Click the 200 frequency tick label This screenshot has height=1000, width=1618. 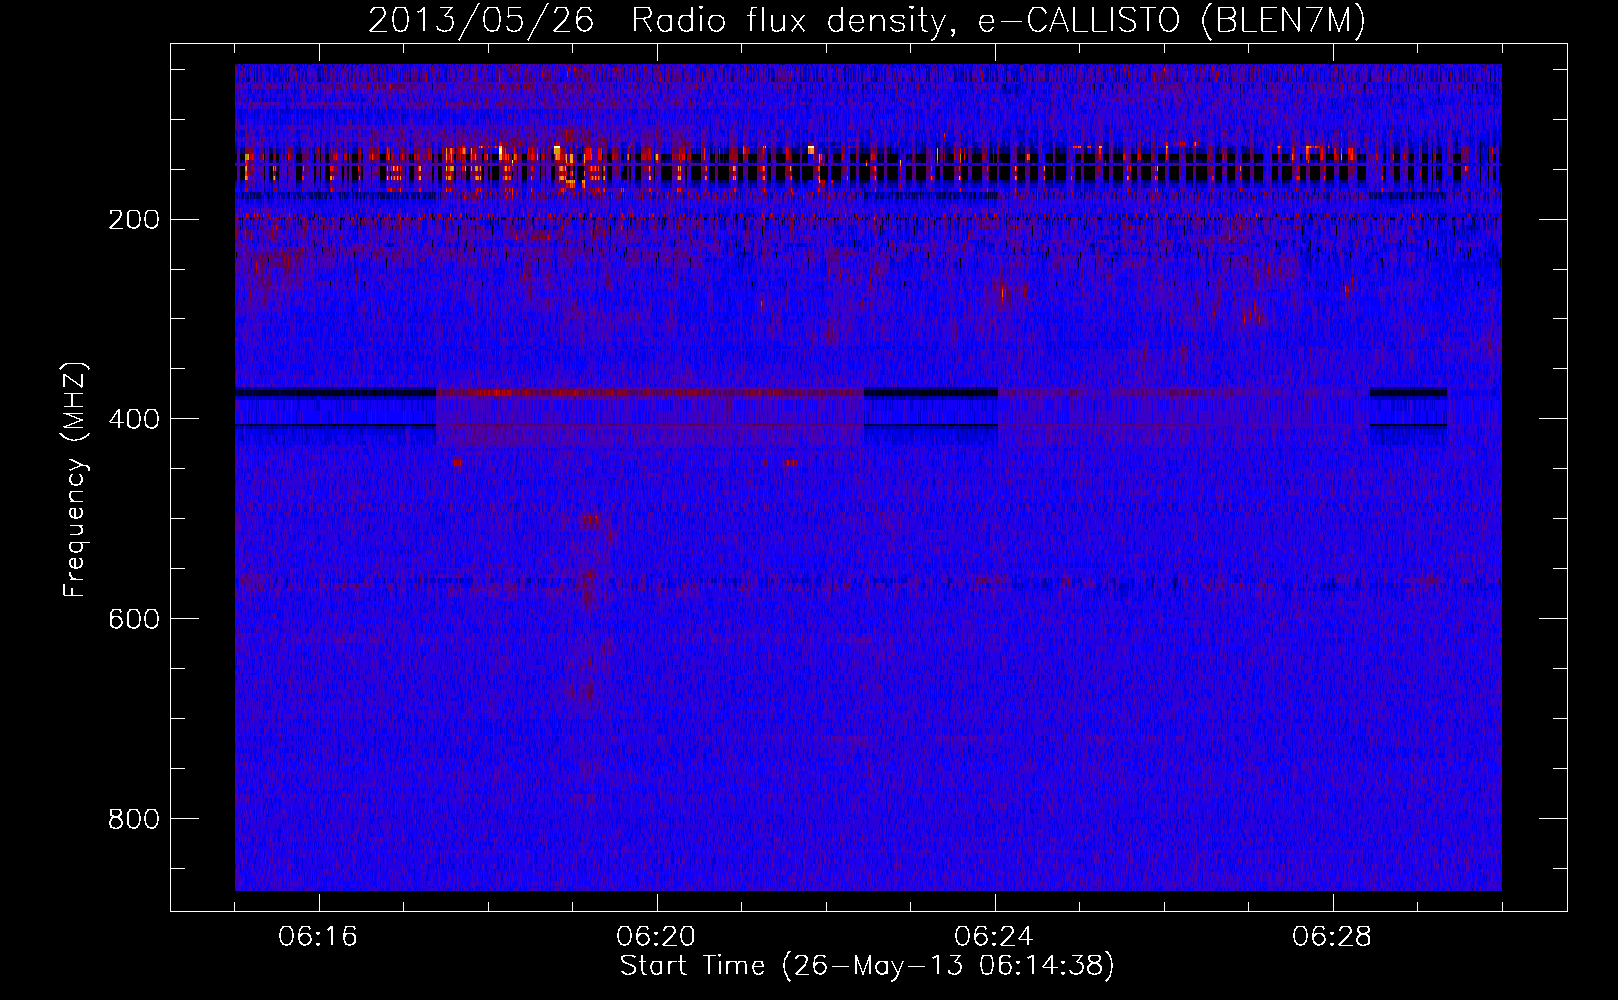pyautogui.click(x=133, y=220)
